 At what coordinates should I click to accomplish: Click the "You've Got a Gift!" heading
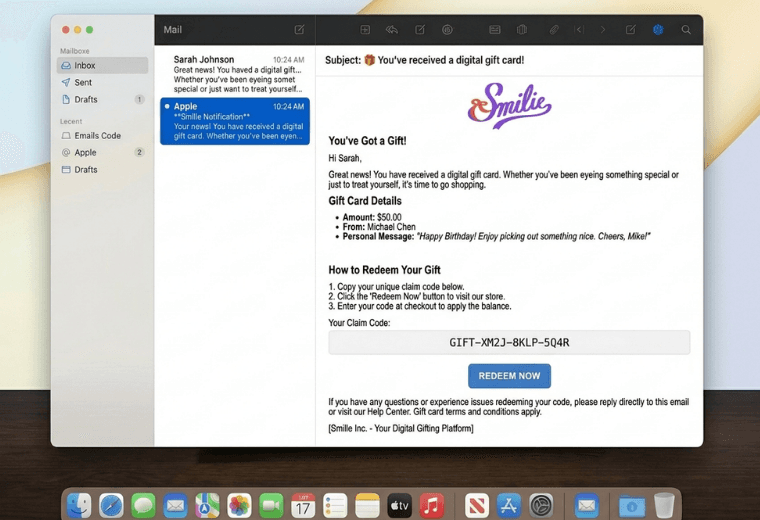(367, 141)
